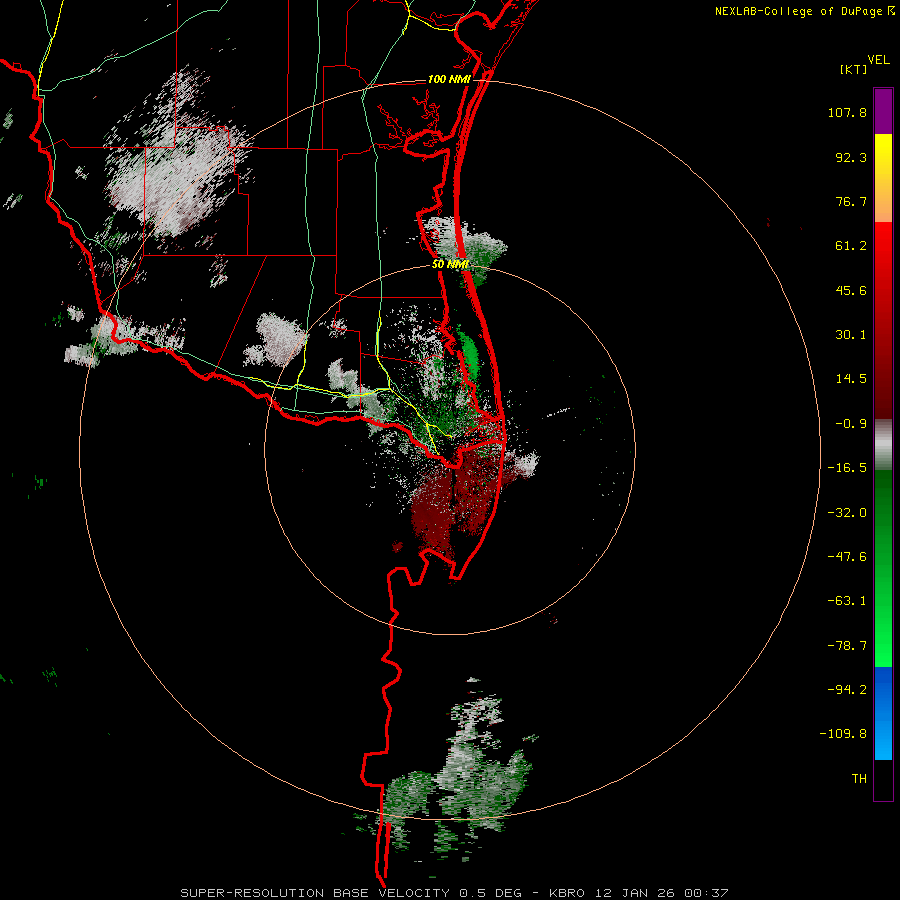
Task: Click the VEL legend heading
Action: [878, 59]
